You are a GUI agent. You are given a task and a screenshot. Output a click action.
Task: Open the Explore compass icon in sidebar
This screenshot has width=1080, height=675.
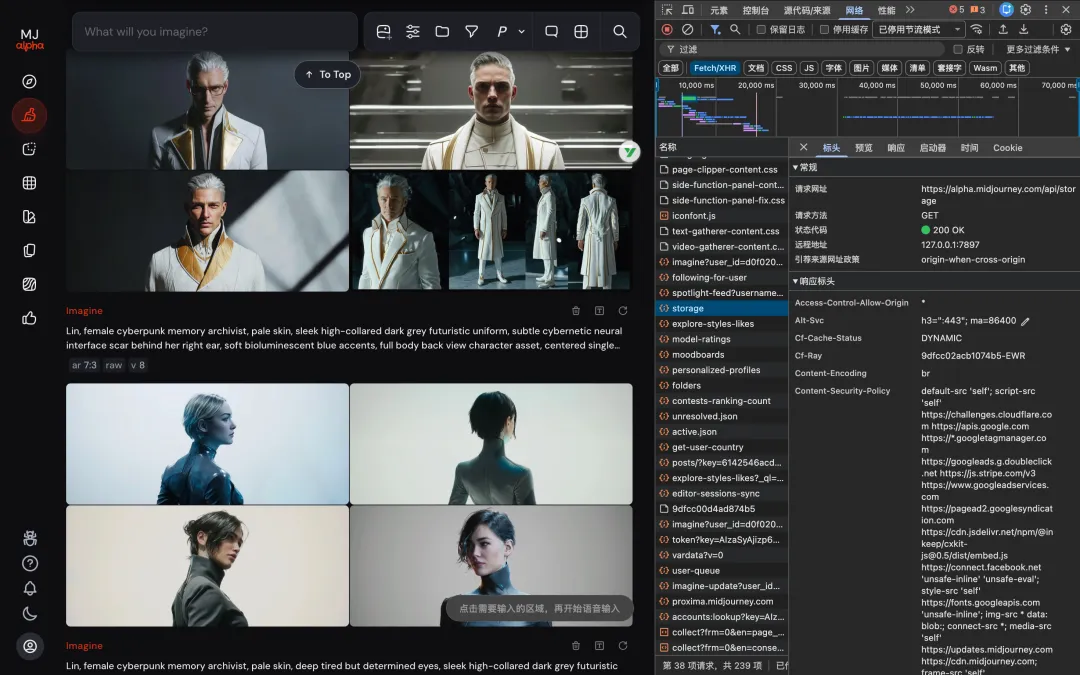pyautogui.click(x=29, y=82)
